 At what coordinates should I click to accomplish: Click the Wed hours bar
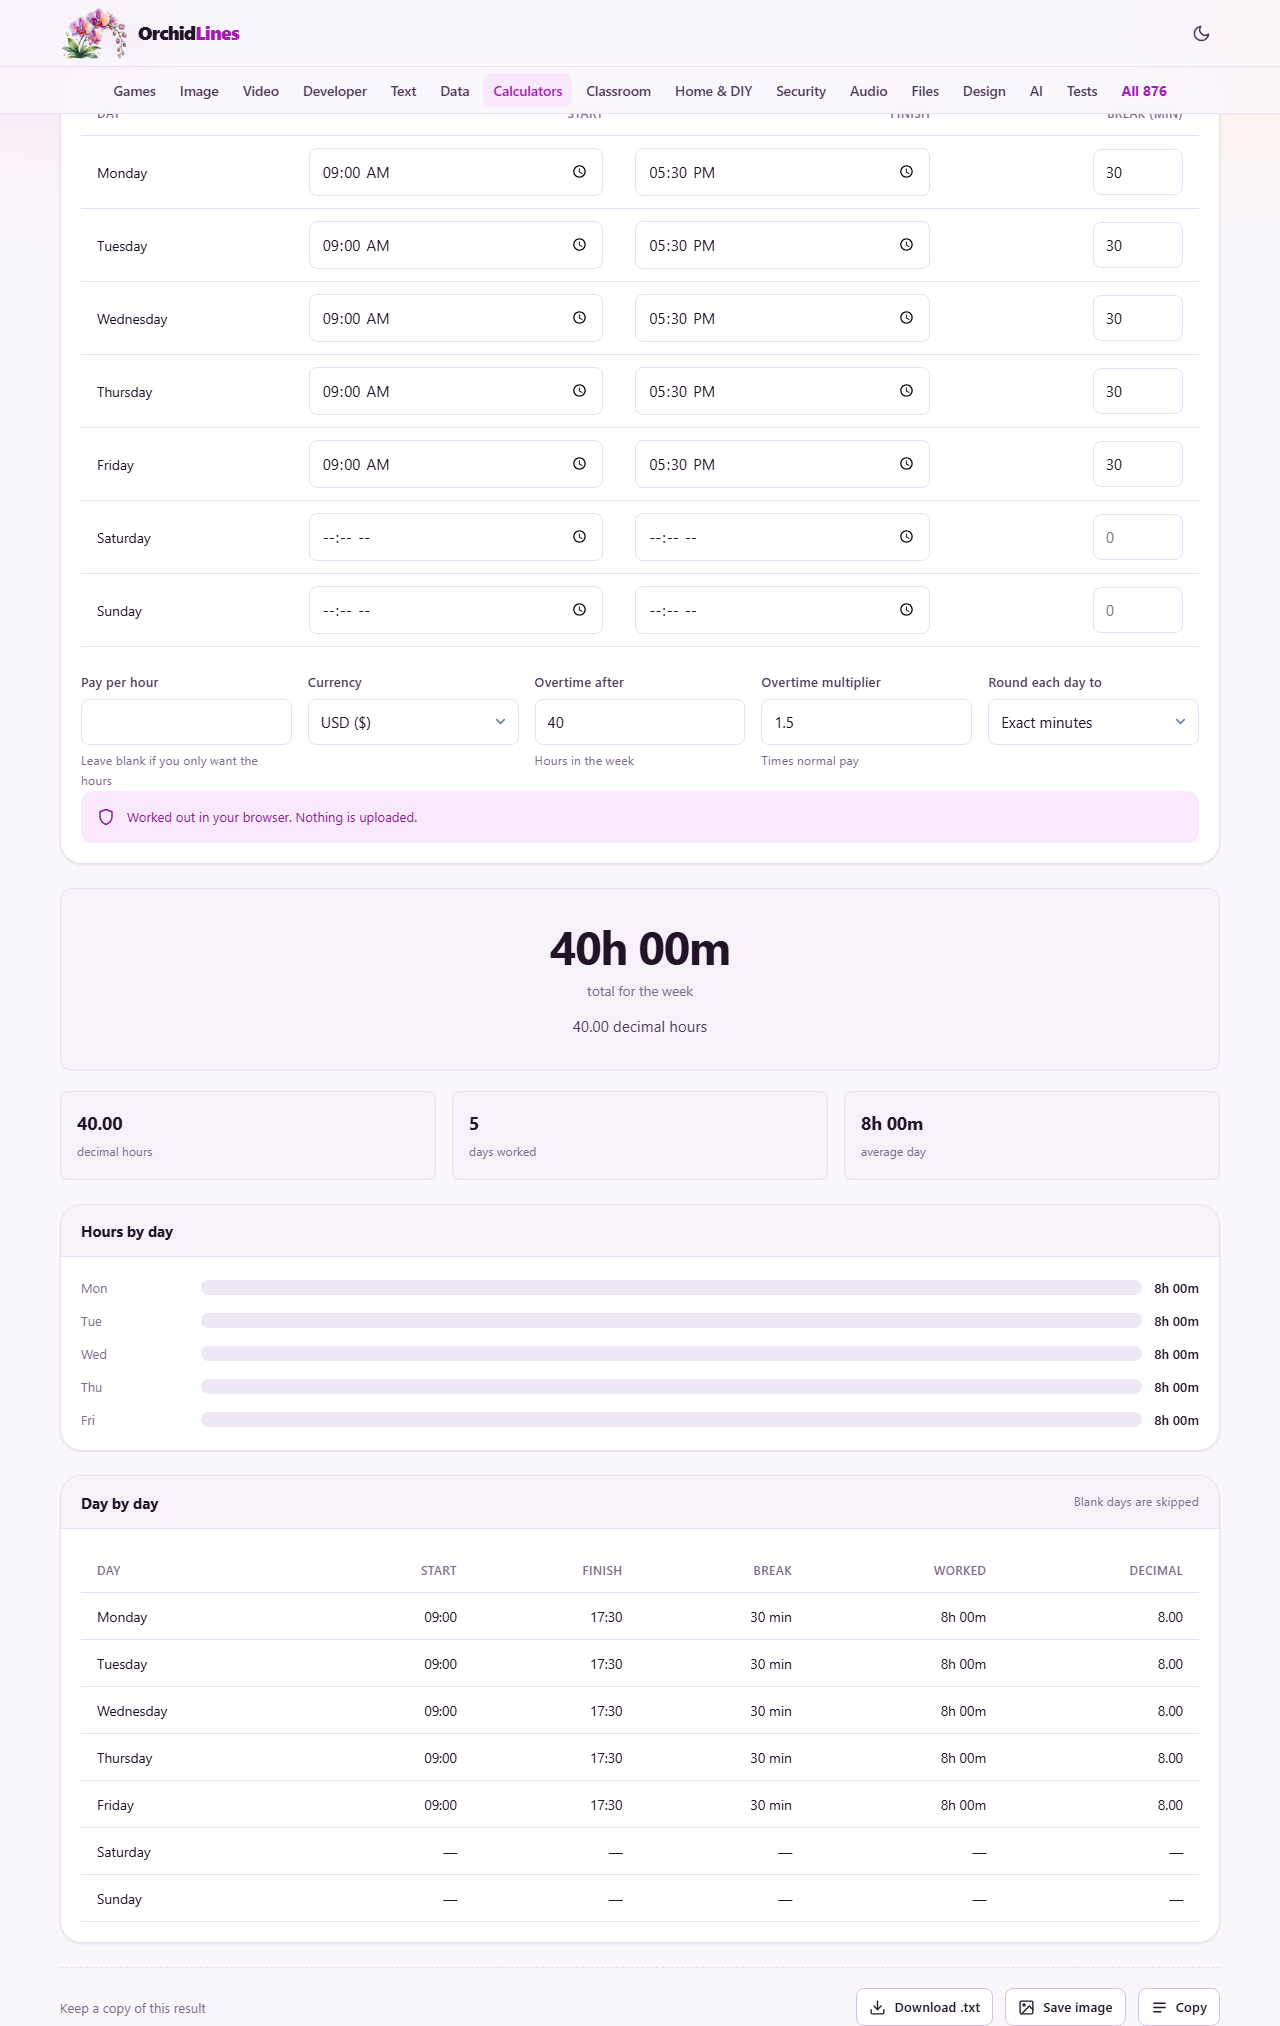point(671,1354)
